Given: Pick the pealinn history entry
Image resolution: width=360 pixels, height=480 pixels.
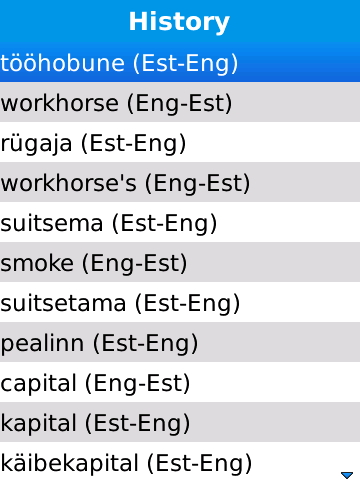Looking at the screenshot, I should (180, 342).
